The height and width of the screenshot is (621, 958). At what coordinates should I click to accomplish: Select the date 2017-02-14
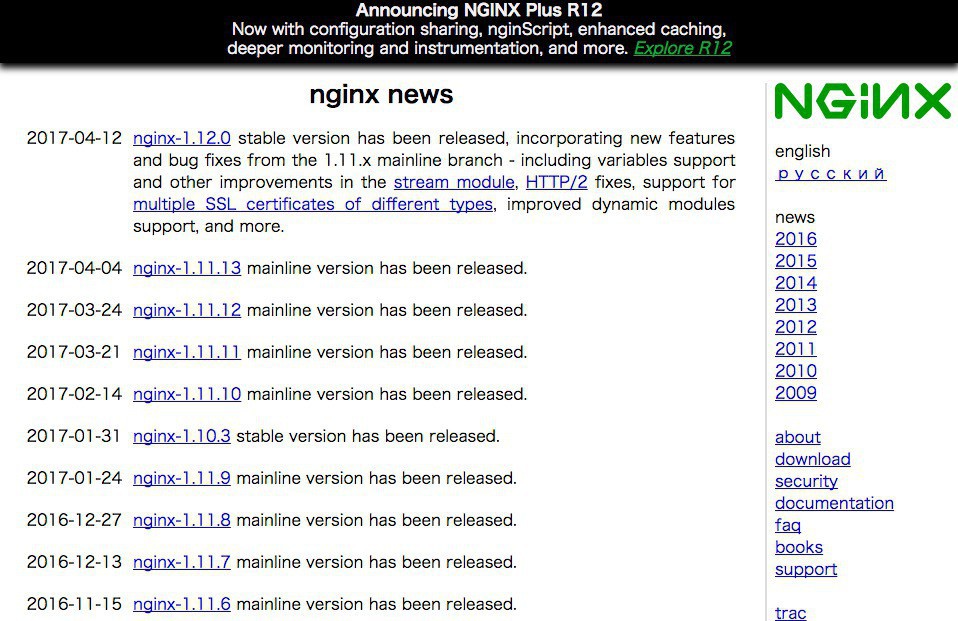coord(75,394)
